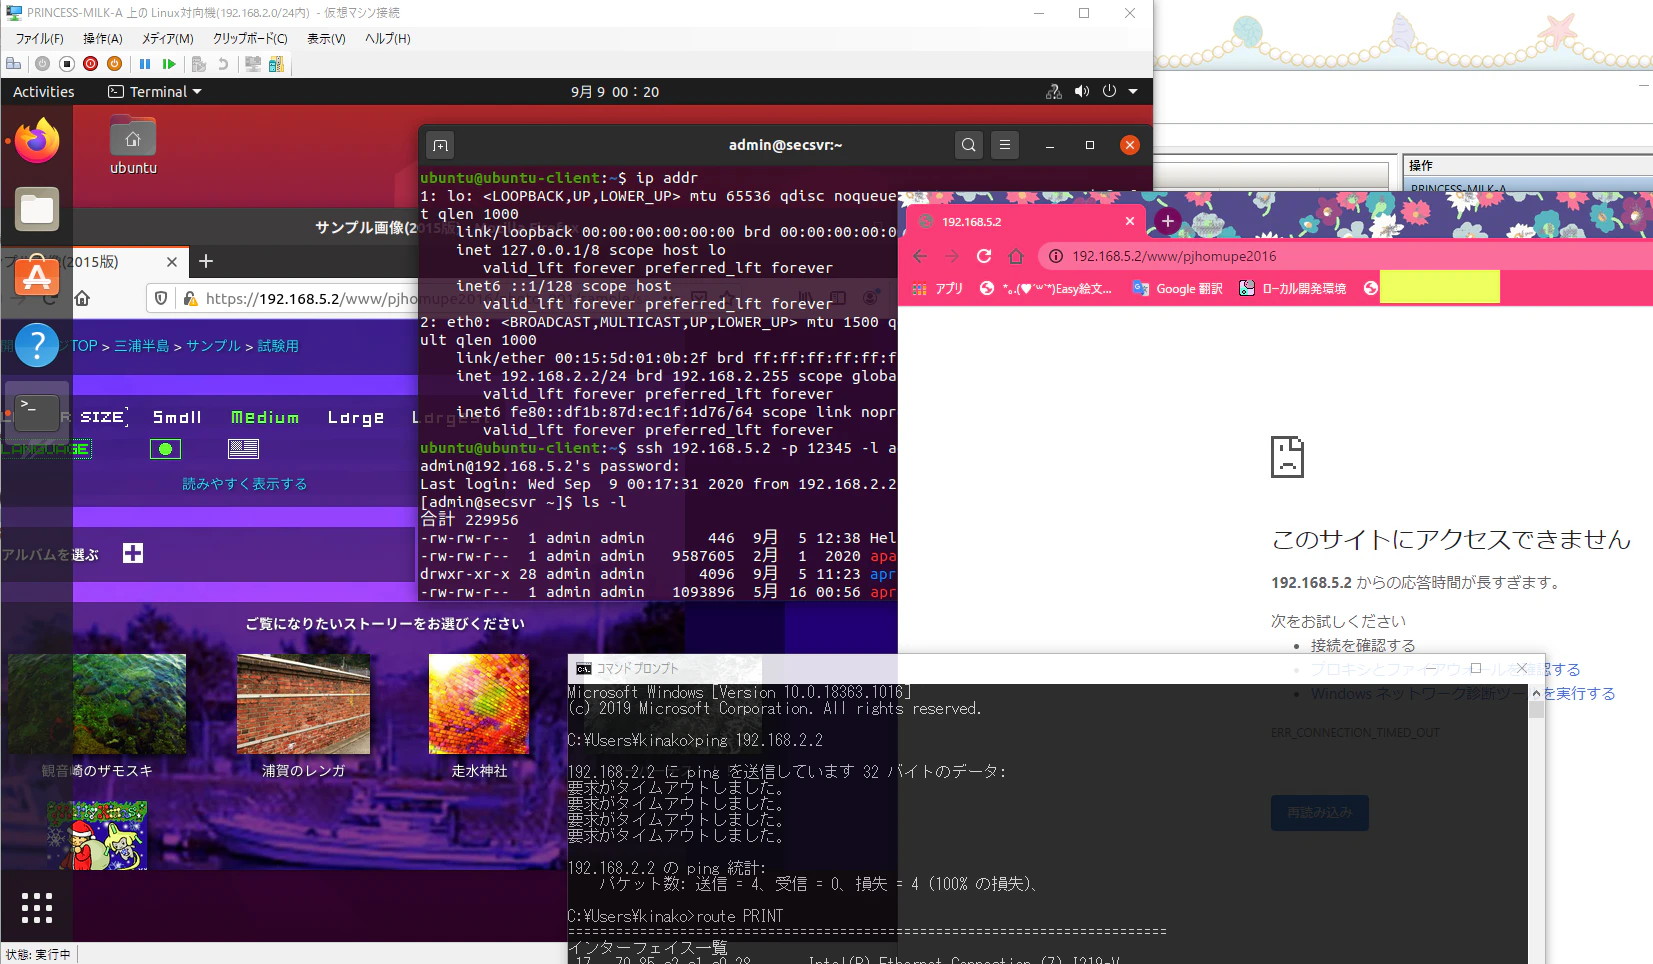The height and width of the screenshot is (964, 1653).
Task: Open Files from the Ubuntu dock
Action: (37, 209)
